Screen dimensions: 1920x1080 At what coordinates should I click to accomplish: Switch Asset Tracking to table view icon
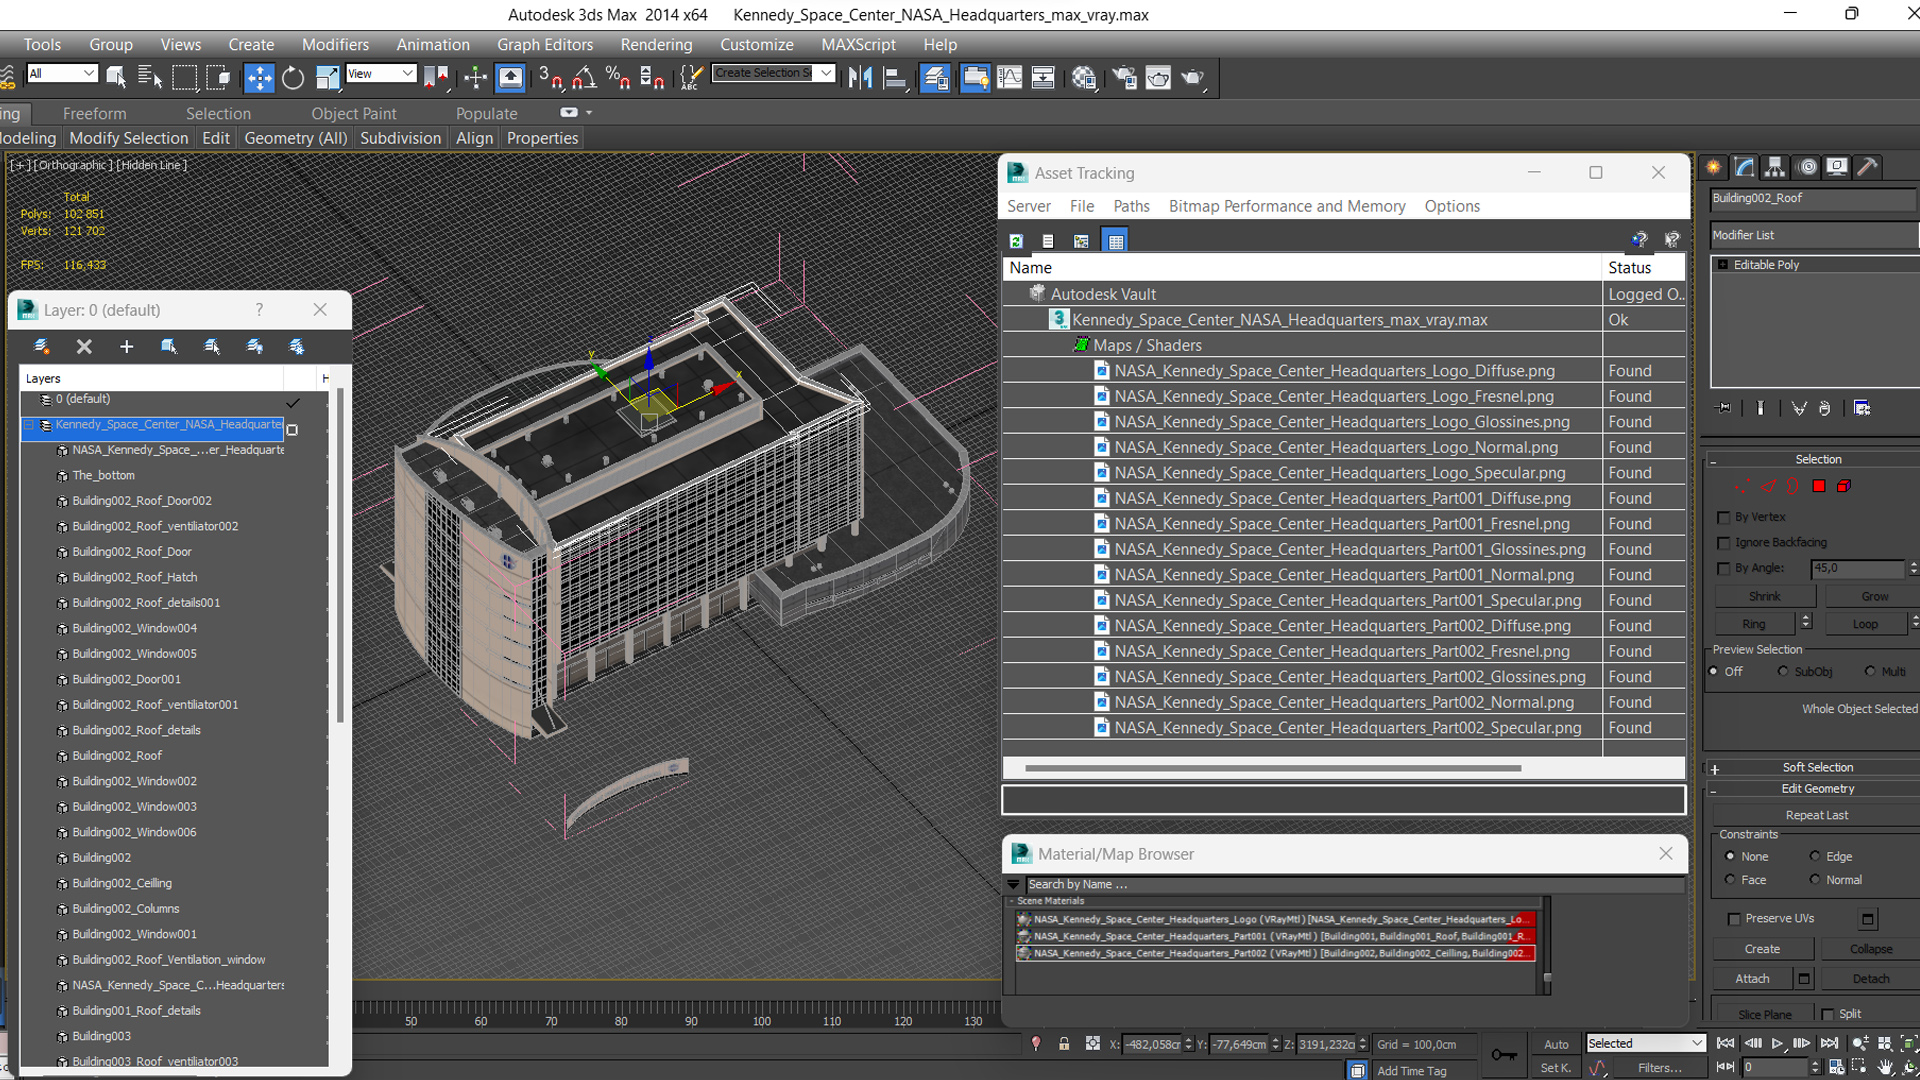(x=1115, y=241)
